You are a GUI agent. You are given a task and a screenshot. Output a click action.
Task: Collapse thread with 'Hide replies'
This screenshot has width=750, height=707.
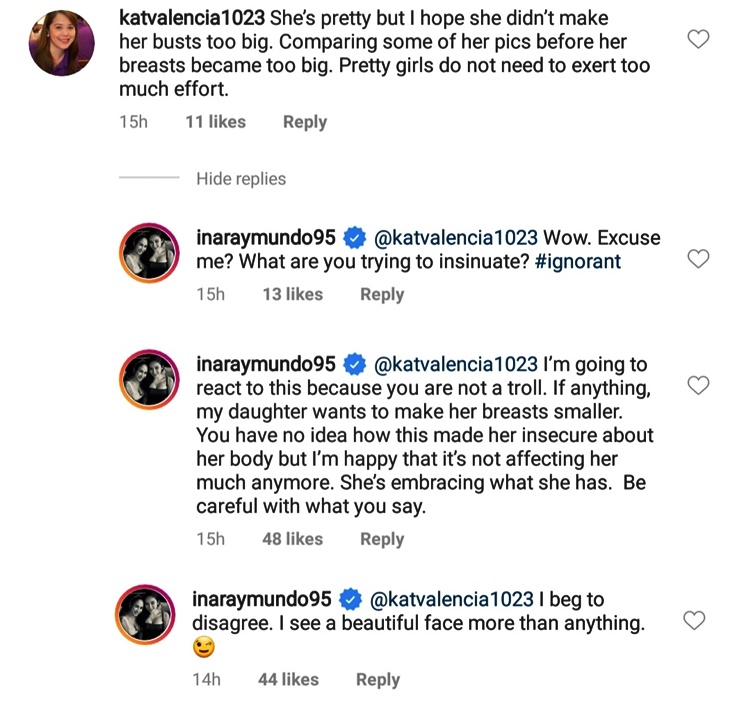click(241, 179)
